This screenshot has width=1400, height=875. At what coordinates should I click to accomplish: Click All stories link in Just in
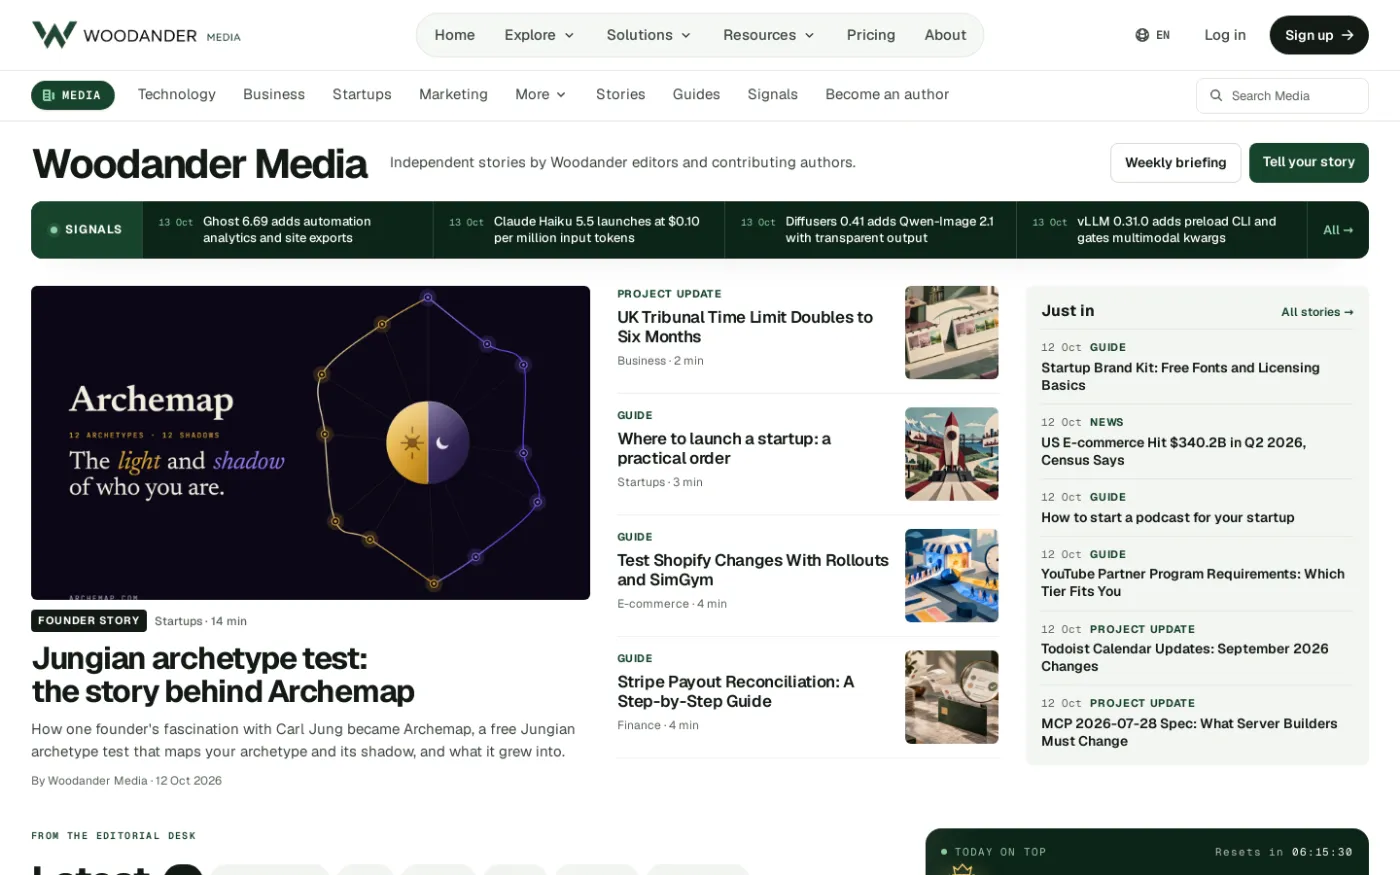[x=1317, y=312]
